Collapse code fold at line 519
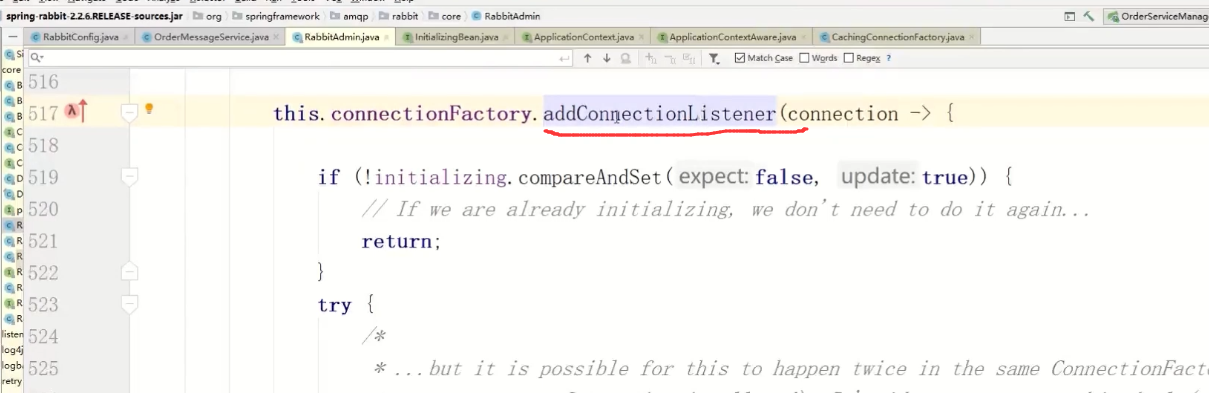Image resolution: width=1209 pixels, height=393 pixels. [x=129, y=177]
